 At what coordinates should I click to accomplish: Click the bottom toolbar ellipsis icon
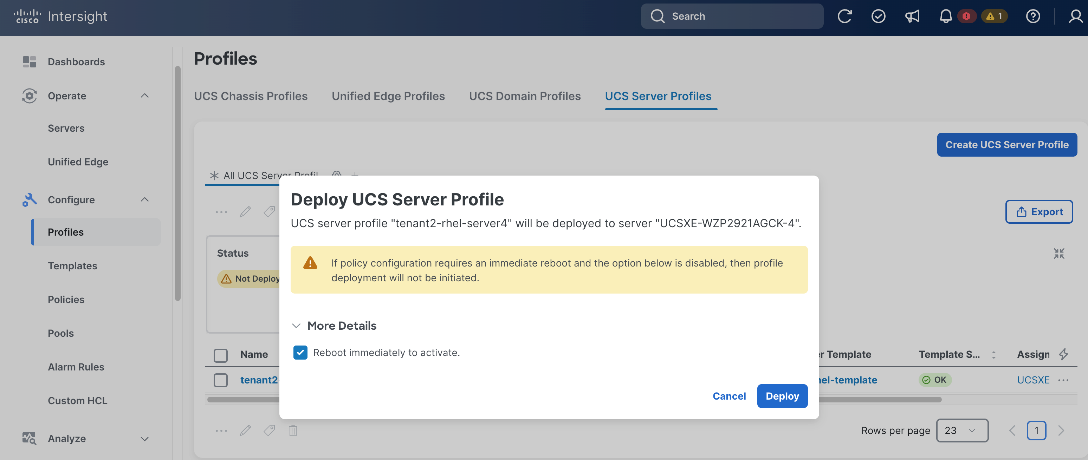221,431
